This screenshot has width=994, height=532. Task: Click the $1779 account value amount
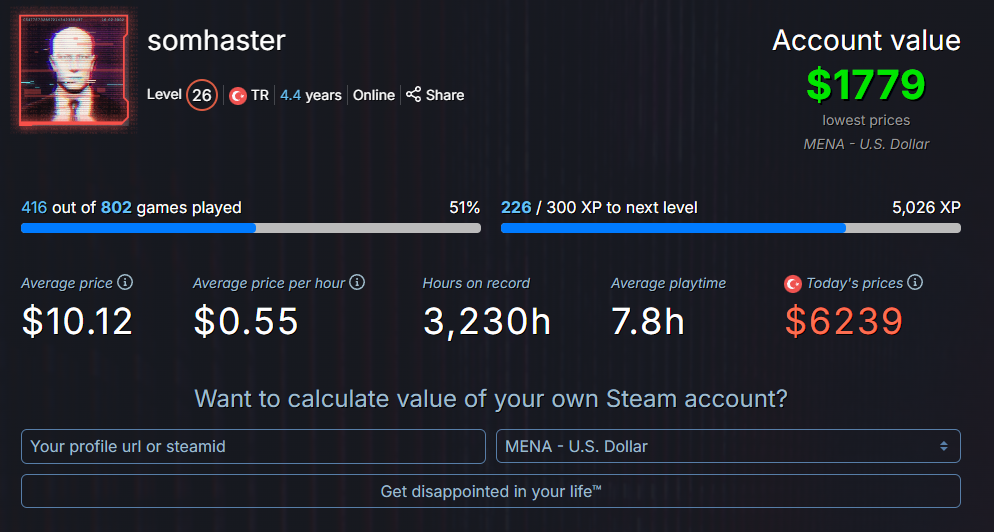866,84
